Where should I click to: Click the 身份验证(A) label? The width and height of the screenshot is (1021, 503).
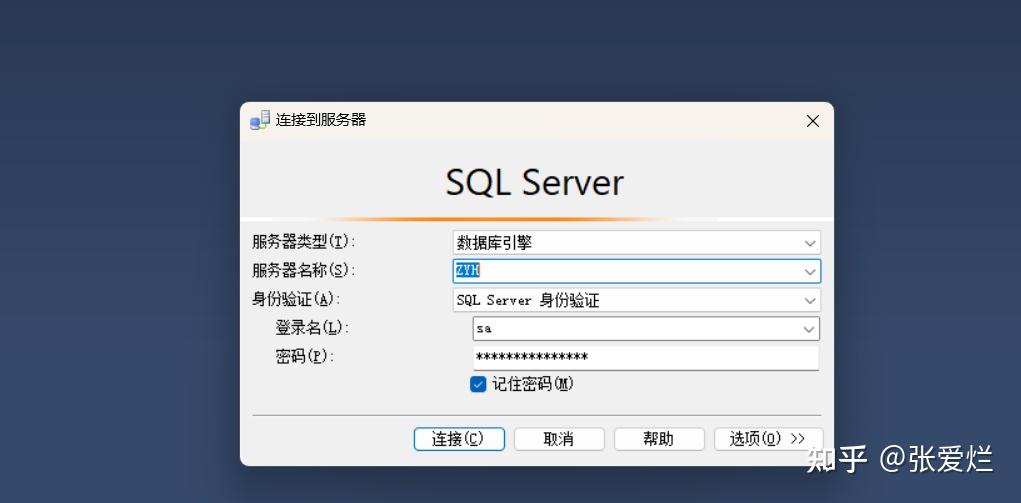click(296, 299)
